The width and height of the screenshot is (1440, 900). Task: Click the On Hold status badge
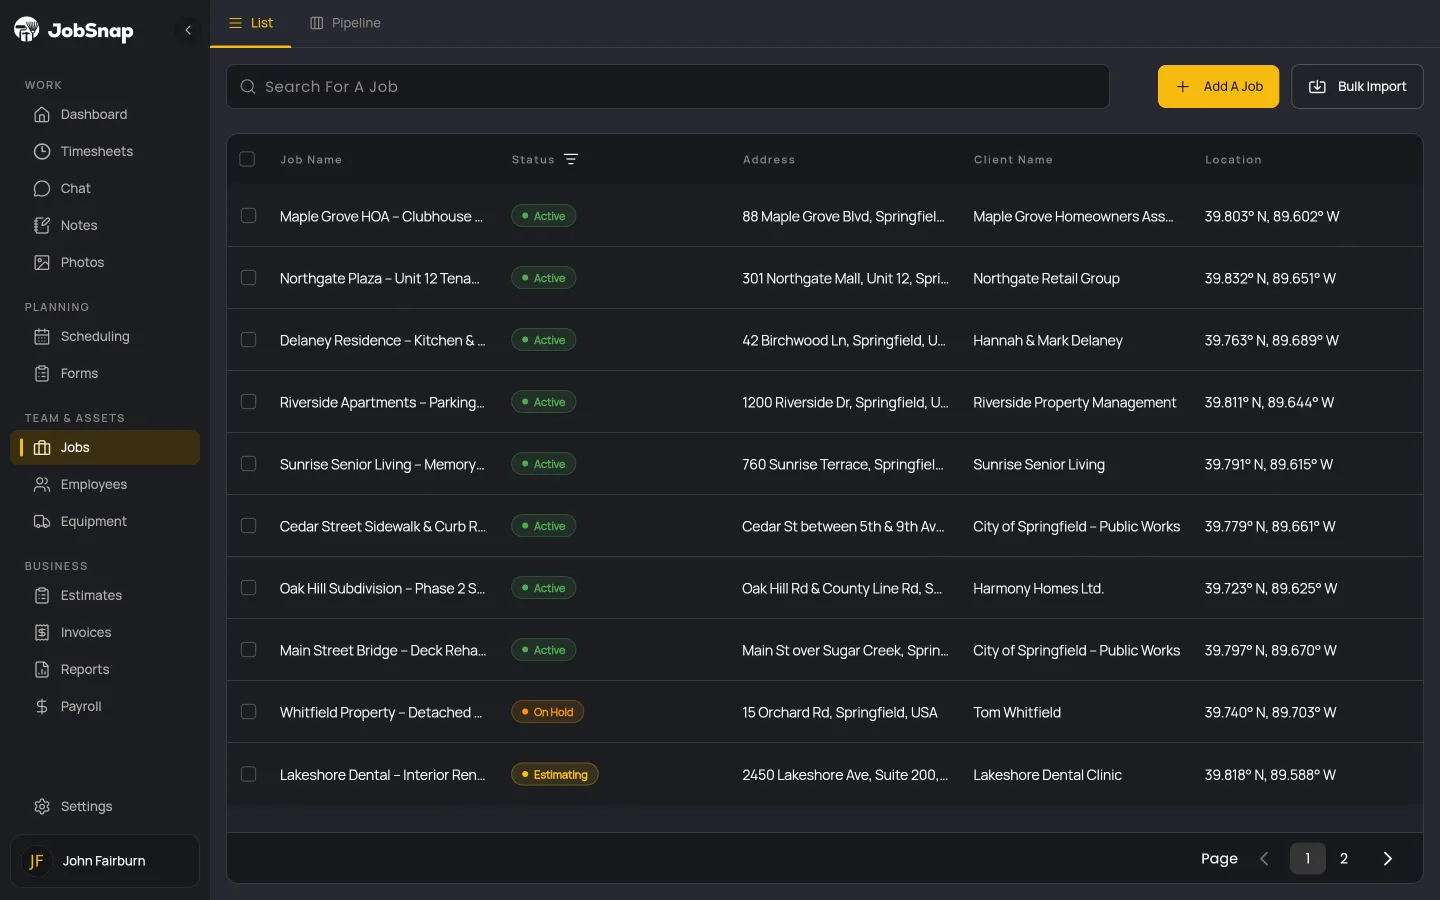[547, 712]
